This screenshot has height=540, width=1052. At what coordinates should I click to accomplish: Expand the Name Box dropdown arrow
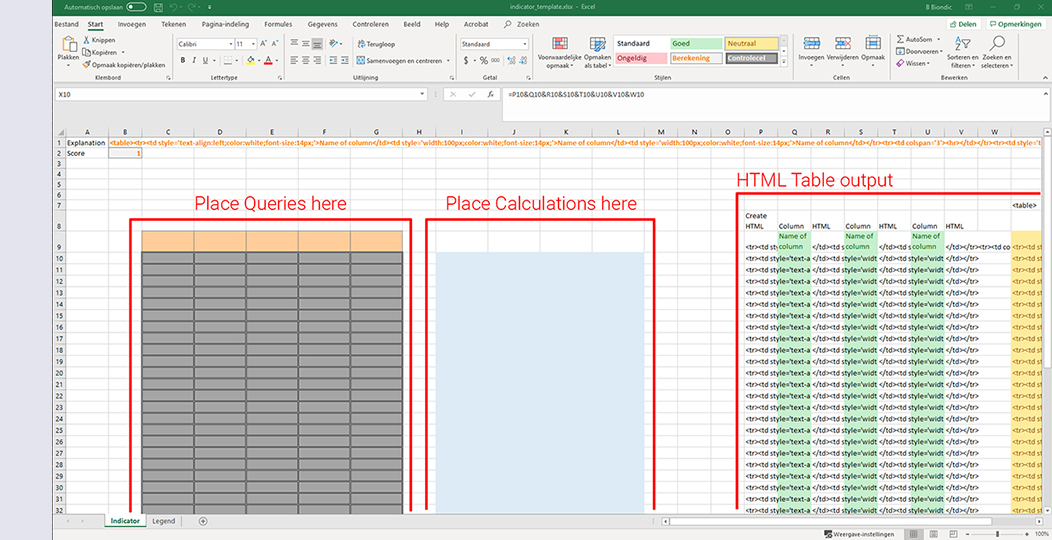pyautogui.click(x=423, y=94)
